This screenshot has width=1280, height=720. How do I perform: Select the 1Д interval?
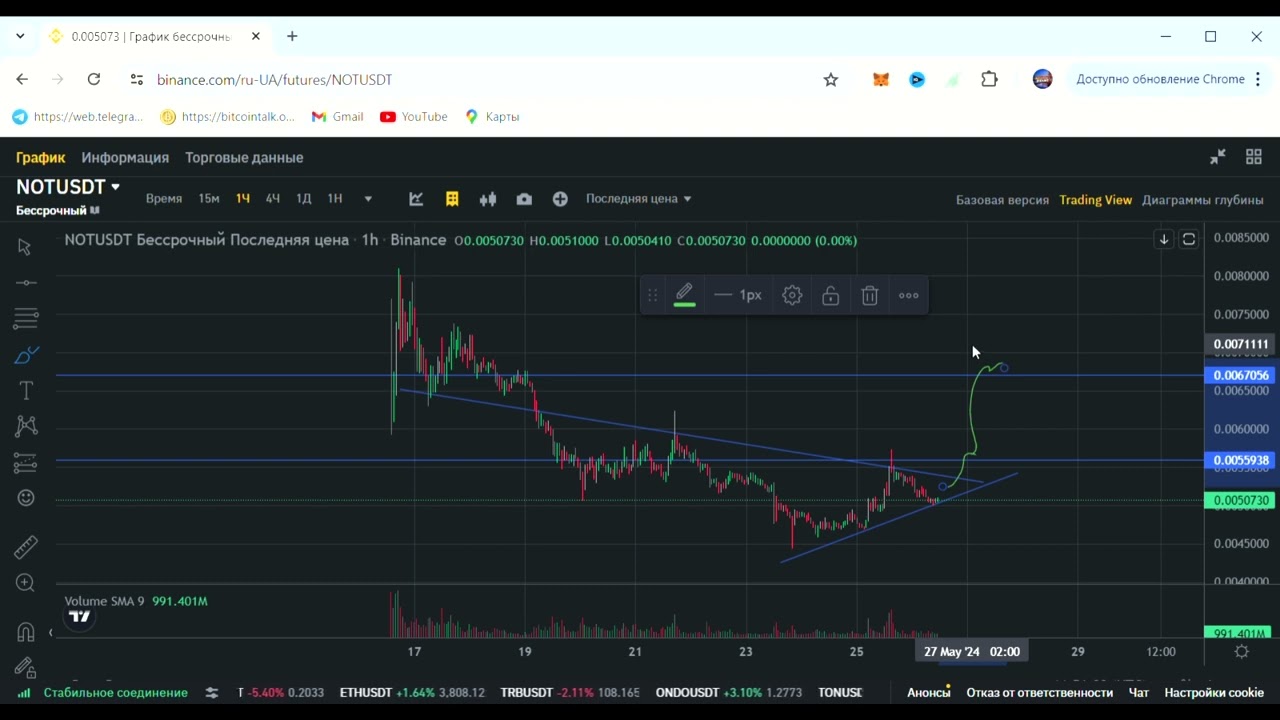tap(303, 199)
